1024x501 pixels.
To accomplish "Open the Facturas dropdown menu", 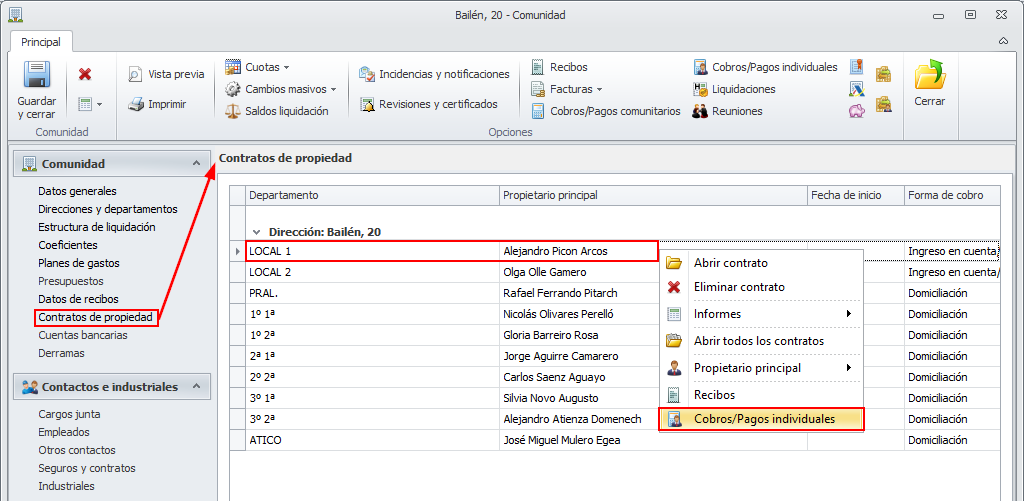I will (x=599, y=89).
